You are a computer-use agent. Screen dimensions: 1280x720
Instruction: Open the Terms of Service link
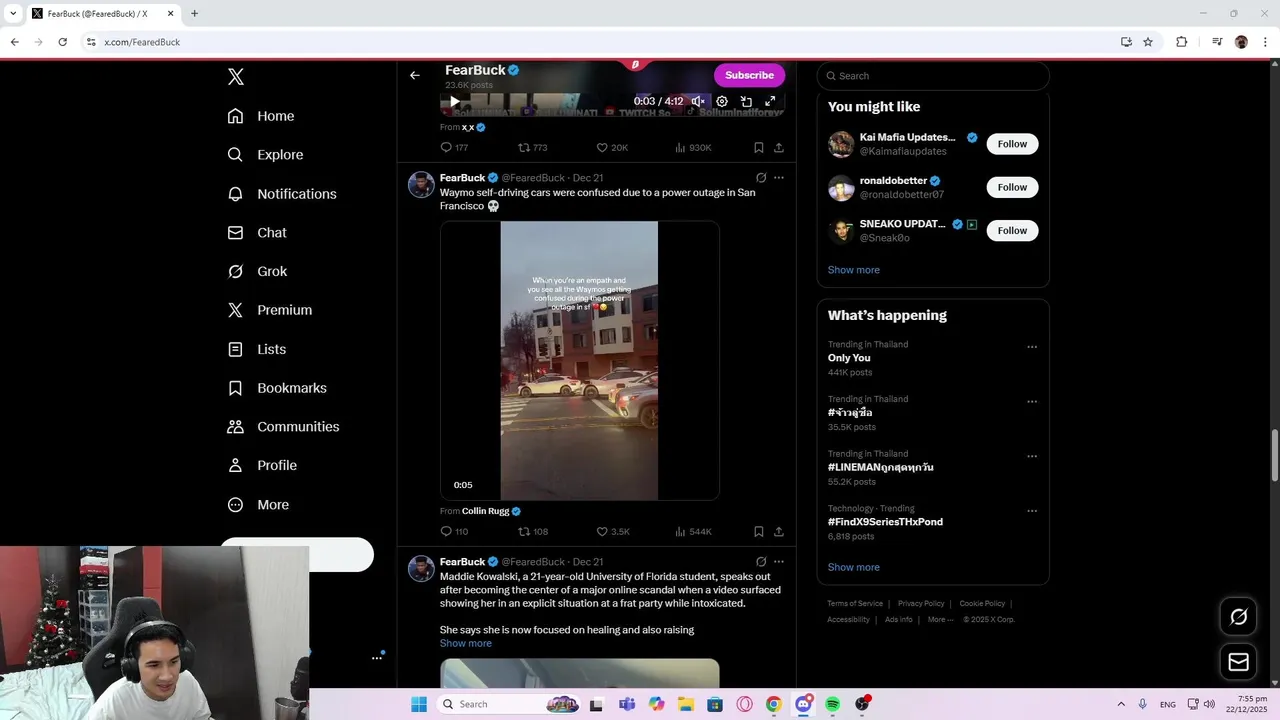click(855, 604)
